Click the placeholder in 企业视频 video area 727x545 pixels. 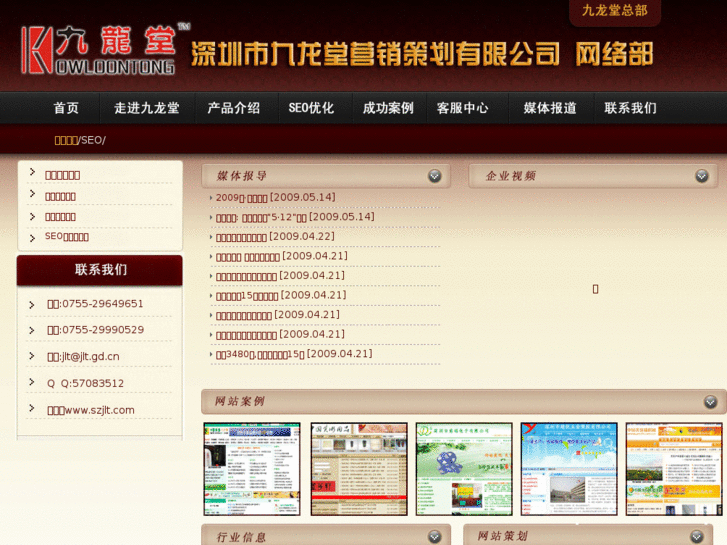[x=595, y=289]
